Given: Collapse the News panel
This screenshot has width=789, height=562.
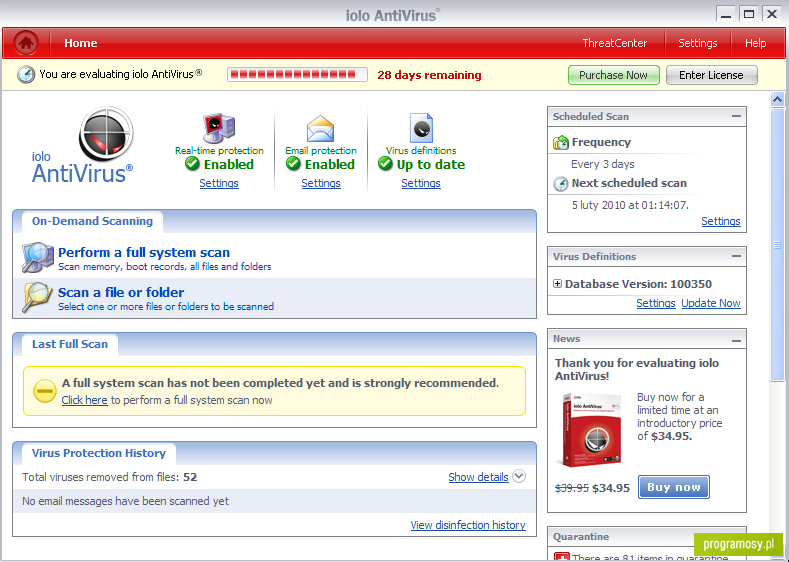Looking at the screenshot, I should [x=736, y=341].
